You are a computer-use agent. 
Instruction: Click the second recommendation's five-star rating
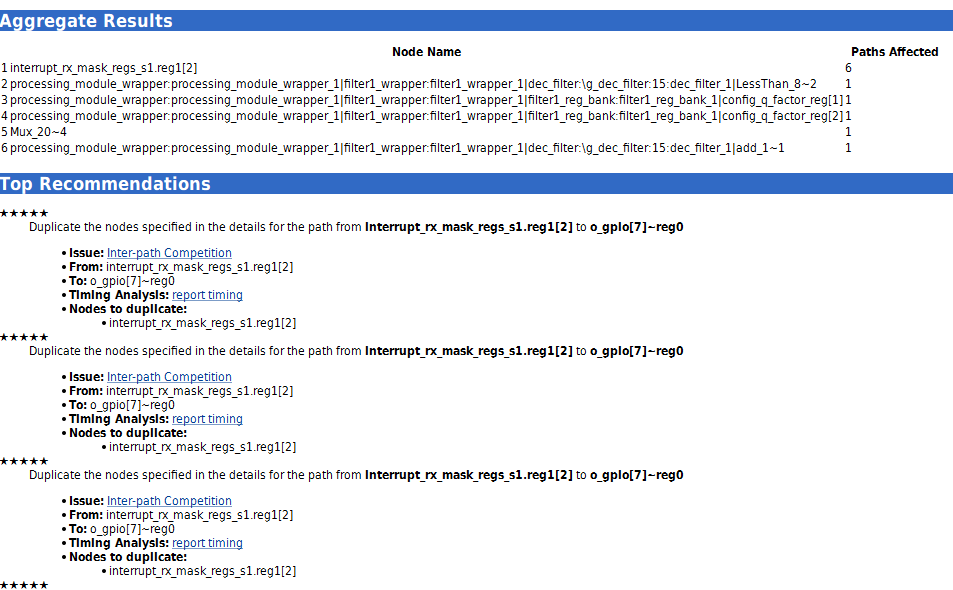[24, 337]
